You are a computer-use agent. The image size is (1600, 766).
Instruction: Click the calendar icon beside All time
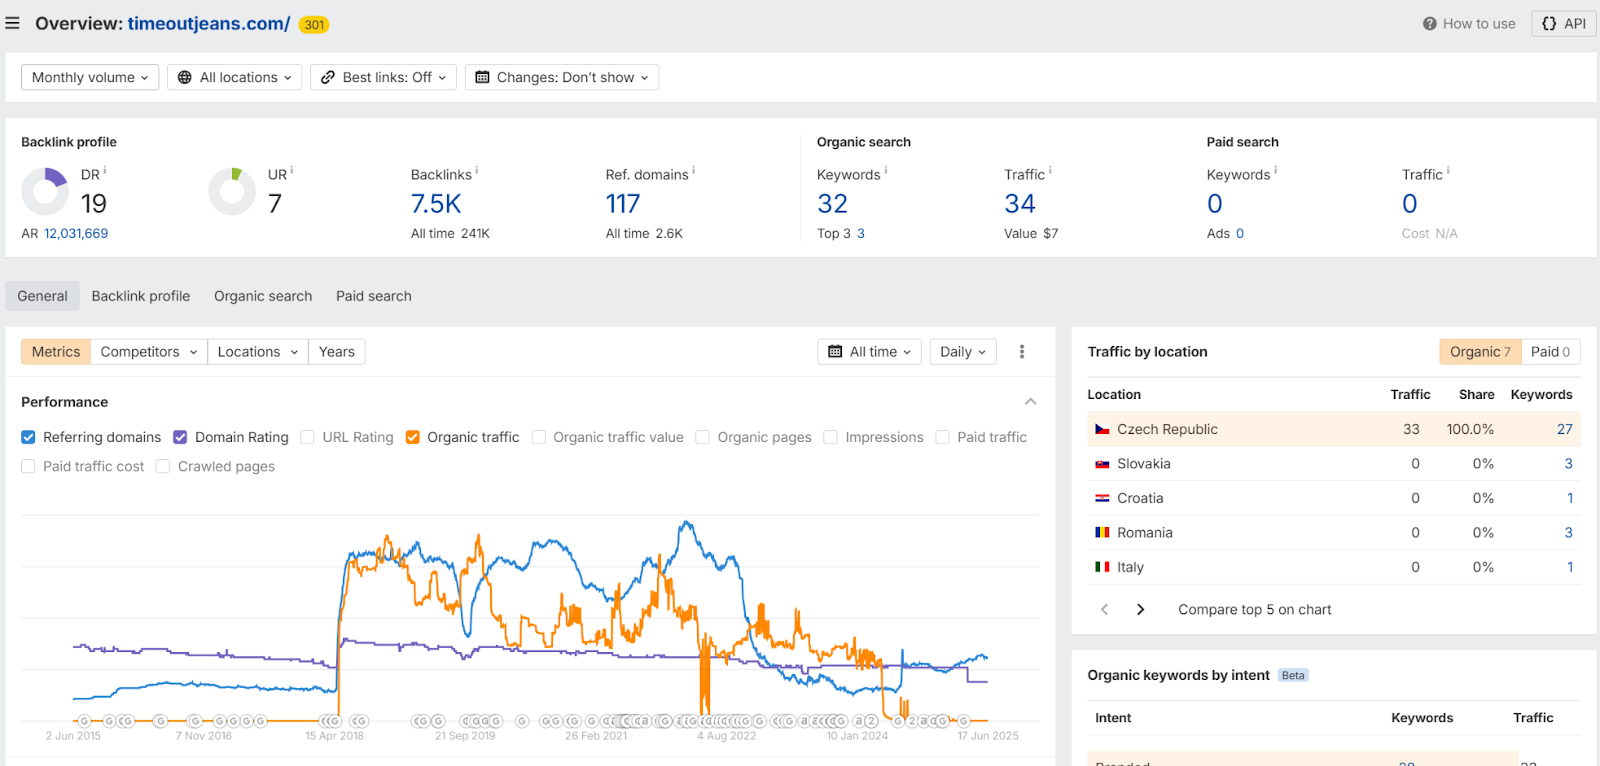coord(835,352)
